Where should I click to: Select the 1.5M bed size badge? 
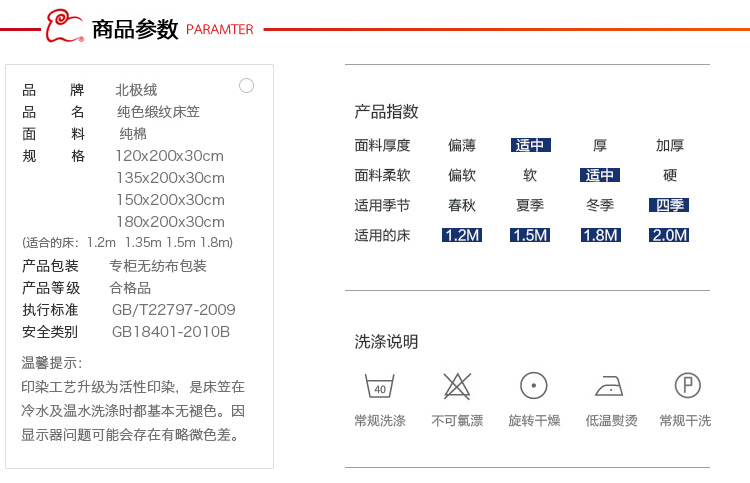[x=530, y=235]
